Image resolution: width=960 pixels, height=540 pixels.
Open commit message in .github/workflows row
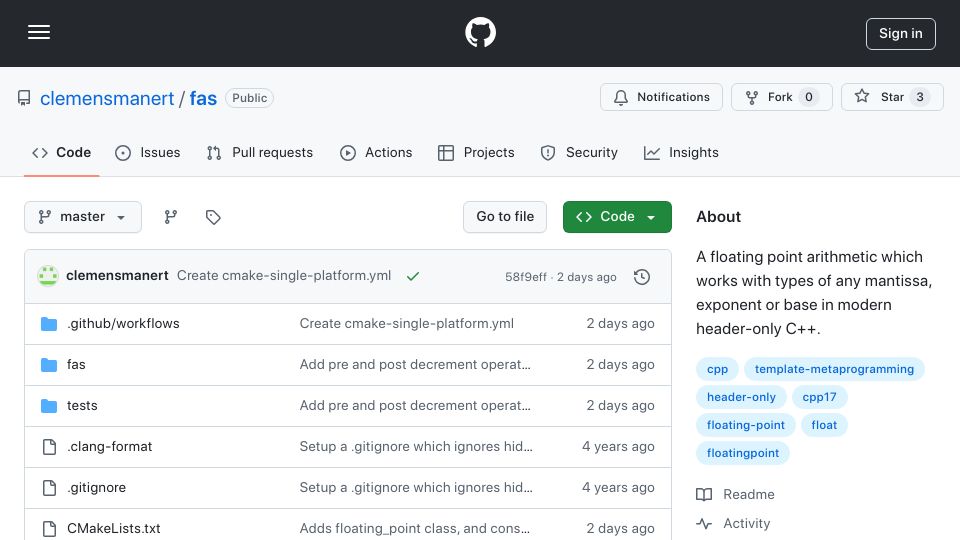(407, 323)
